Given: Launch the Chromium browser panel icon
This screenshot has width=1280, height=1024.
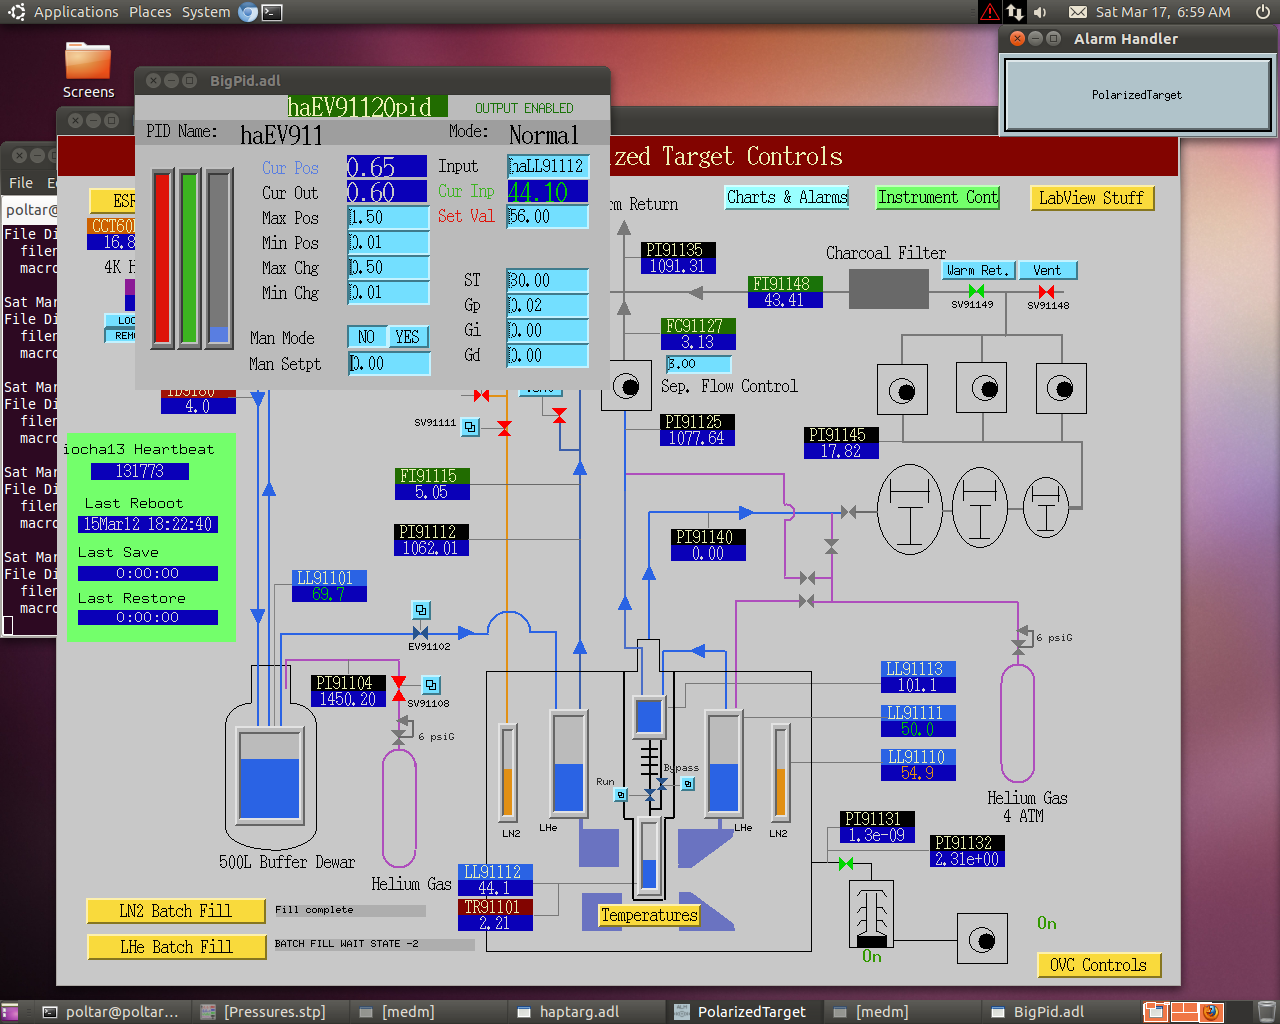Looking at the screenshot, I should point(248,12).
